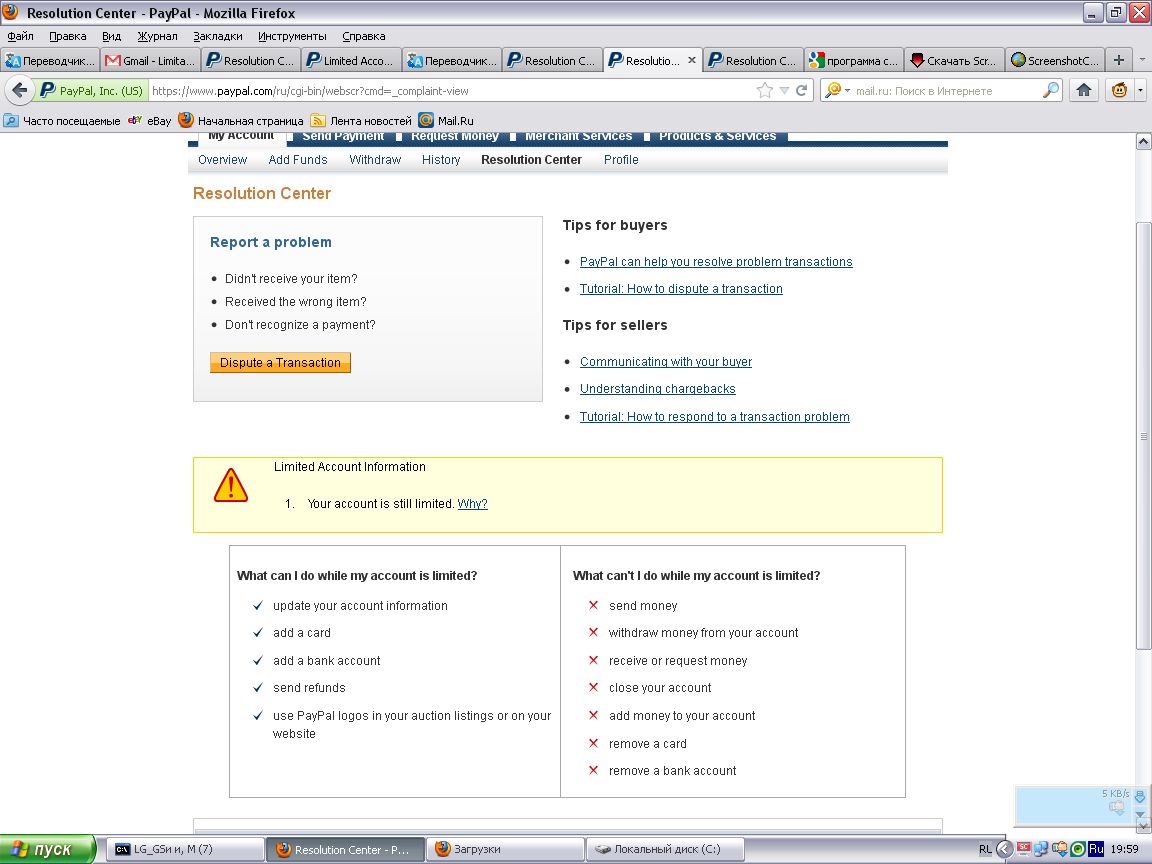Close the active Resolution tab

(x=691, y=60)
